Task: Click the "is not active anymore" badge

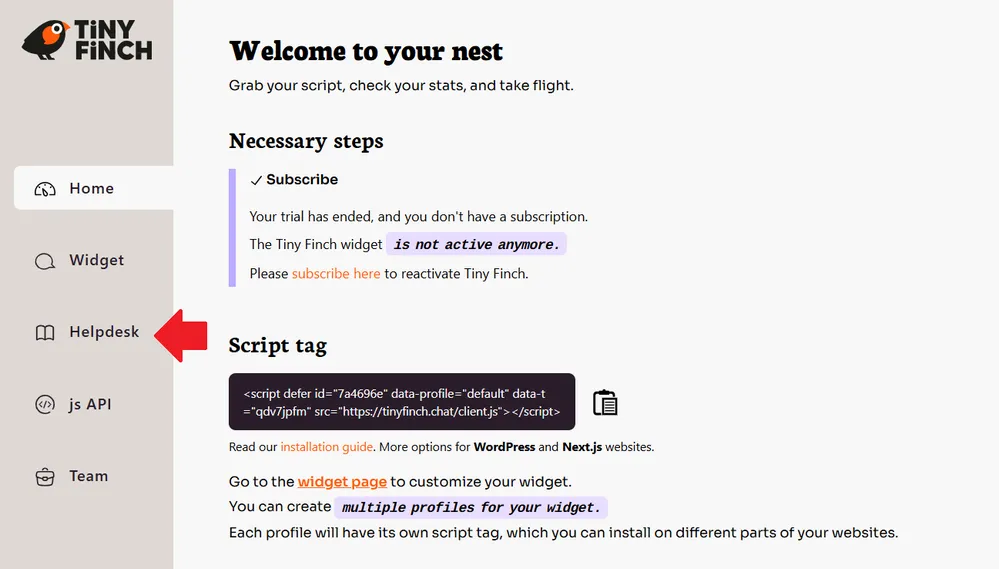Action: [476, 244]
